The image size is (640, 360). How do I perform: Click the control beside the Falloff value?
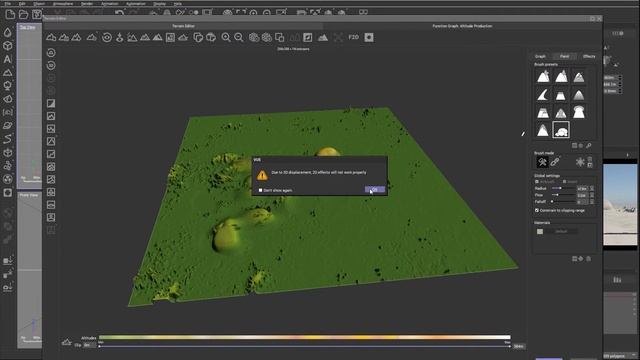click(x=592, y=202)
